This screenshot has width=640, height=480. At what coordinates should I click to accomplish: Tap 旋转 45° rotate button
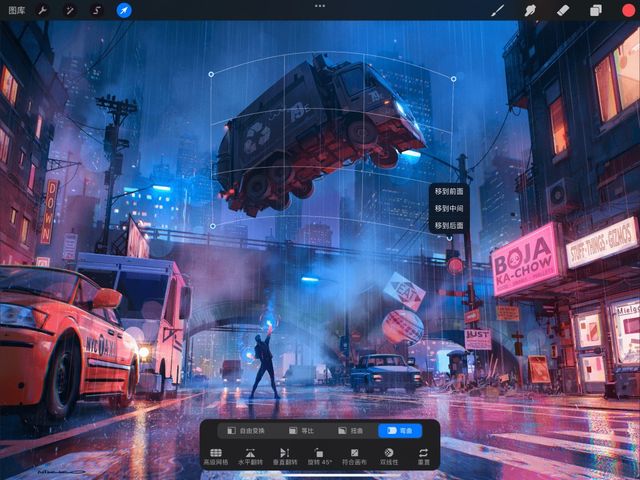(320, 457)
